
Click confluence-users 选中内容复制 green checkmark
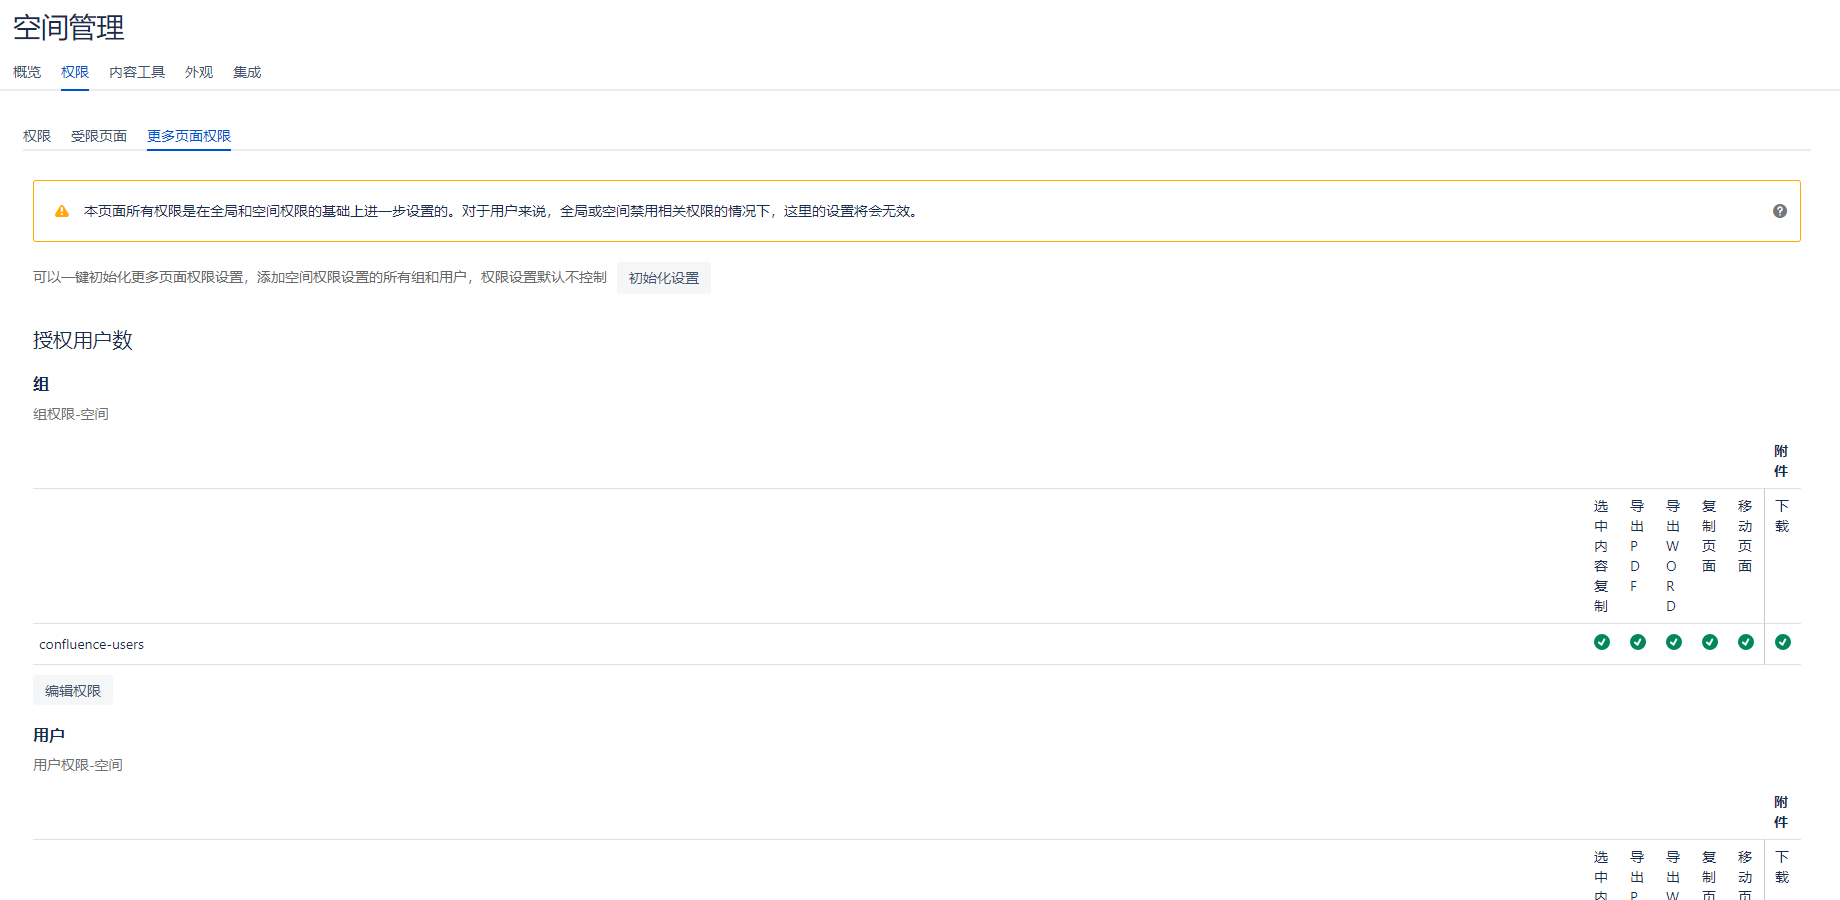point(1601,642)
